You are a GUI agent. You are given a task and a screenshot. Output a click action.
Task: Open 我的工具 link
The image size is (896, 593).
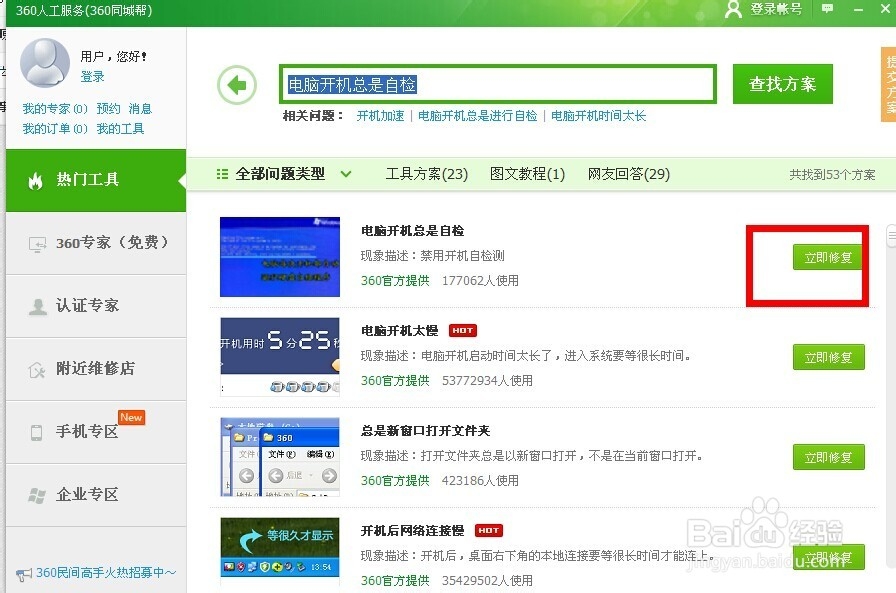click(120, 129)
